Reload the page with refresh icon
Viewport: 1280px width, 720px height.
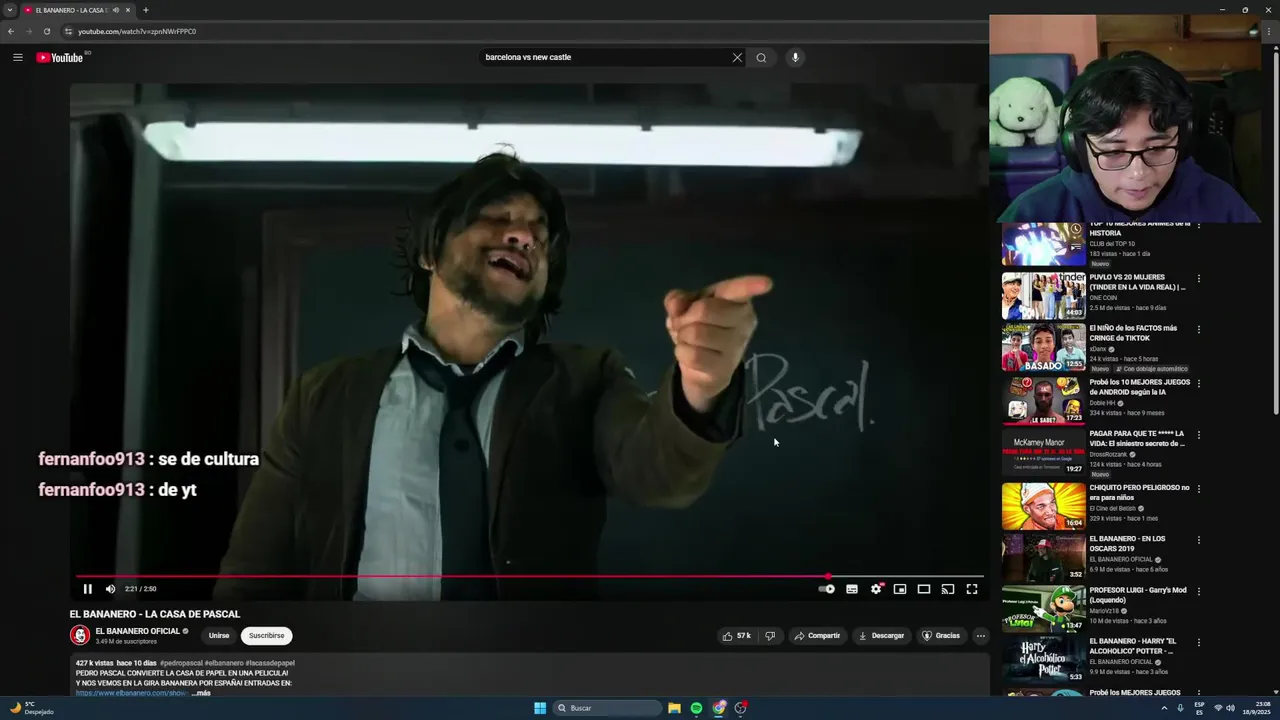point(46,31)
